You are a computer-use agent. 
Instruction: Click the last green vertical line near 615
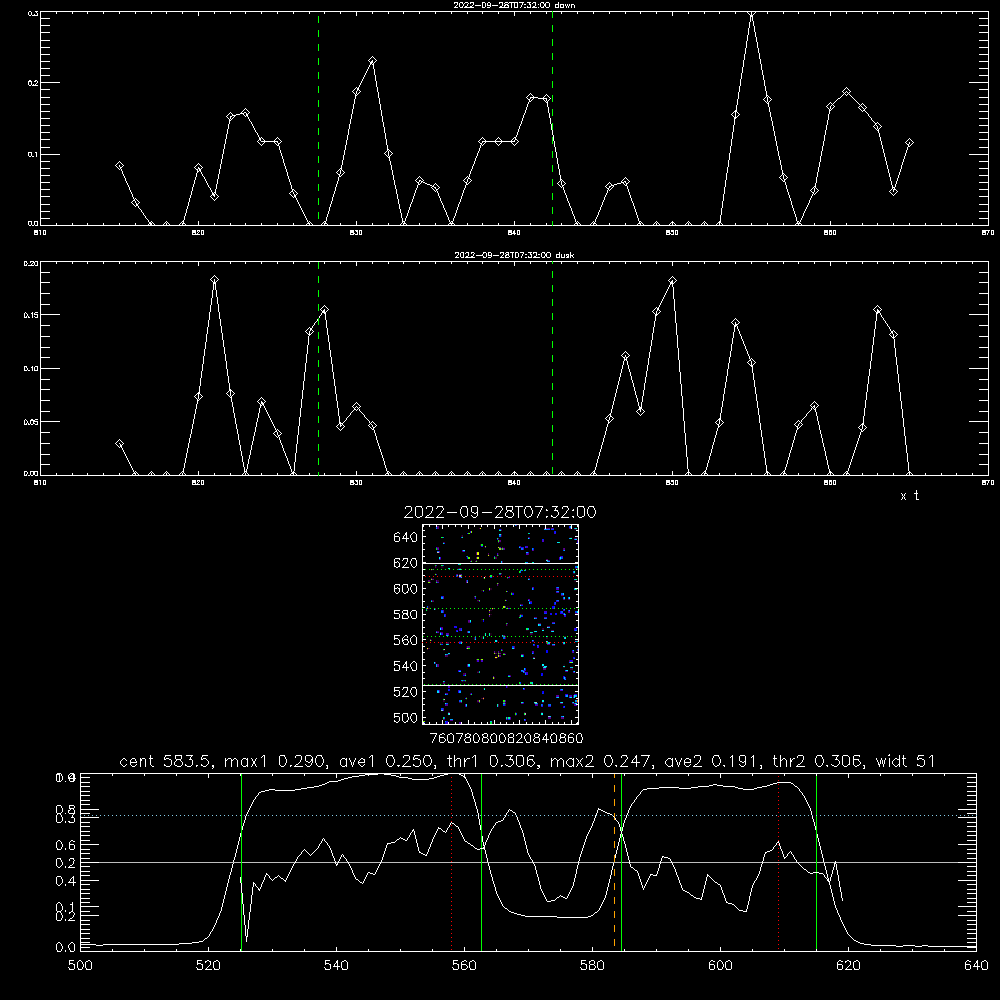point(816,861)
